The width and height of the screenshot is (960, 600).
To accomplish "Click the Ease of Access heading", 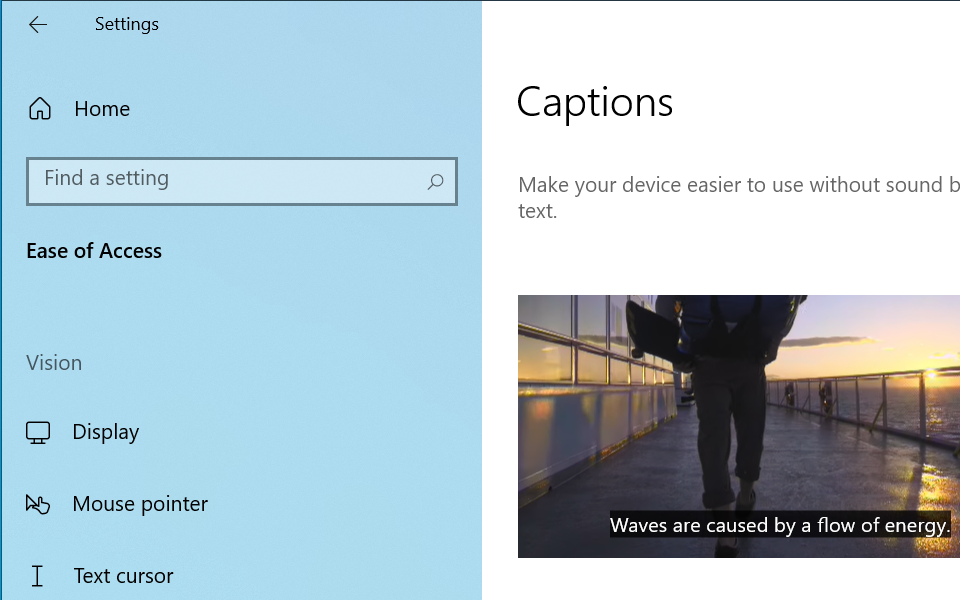I will tap(94, 250).
